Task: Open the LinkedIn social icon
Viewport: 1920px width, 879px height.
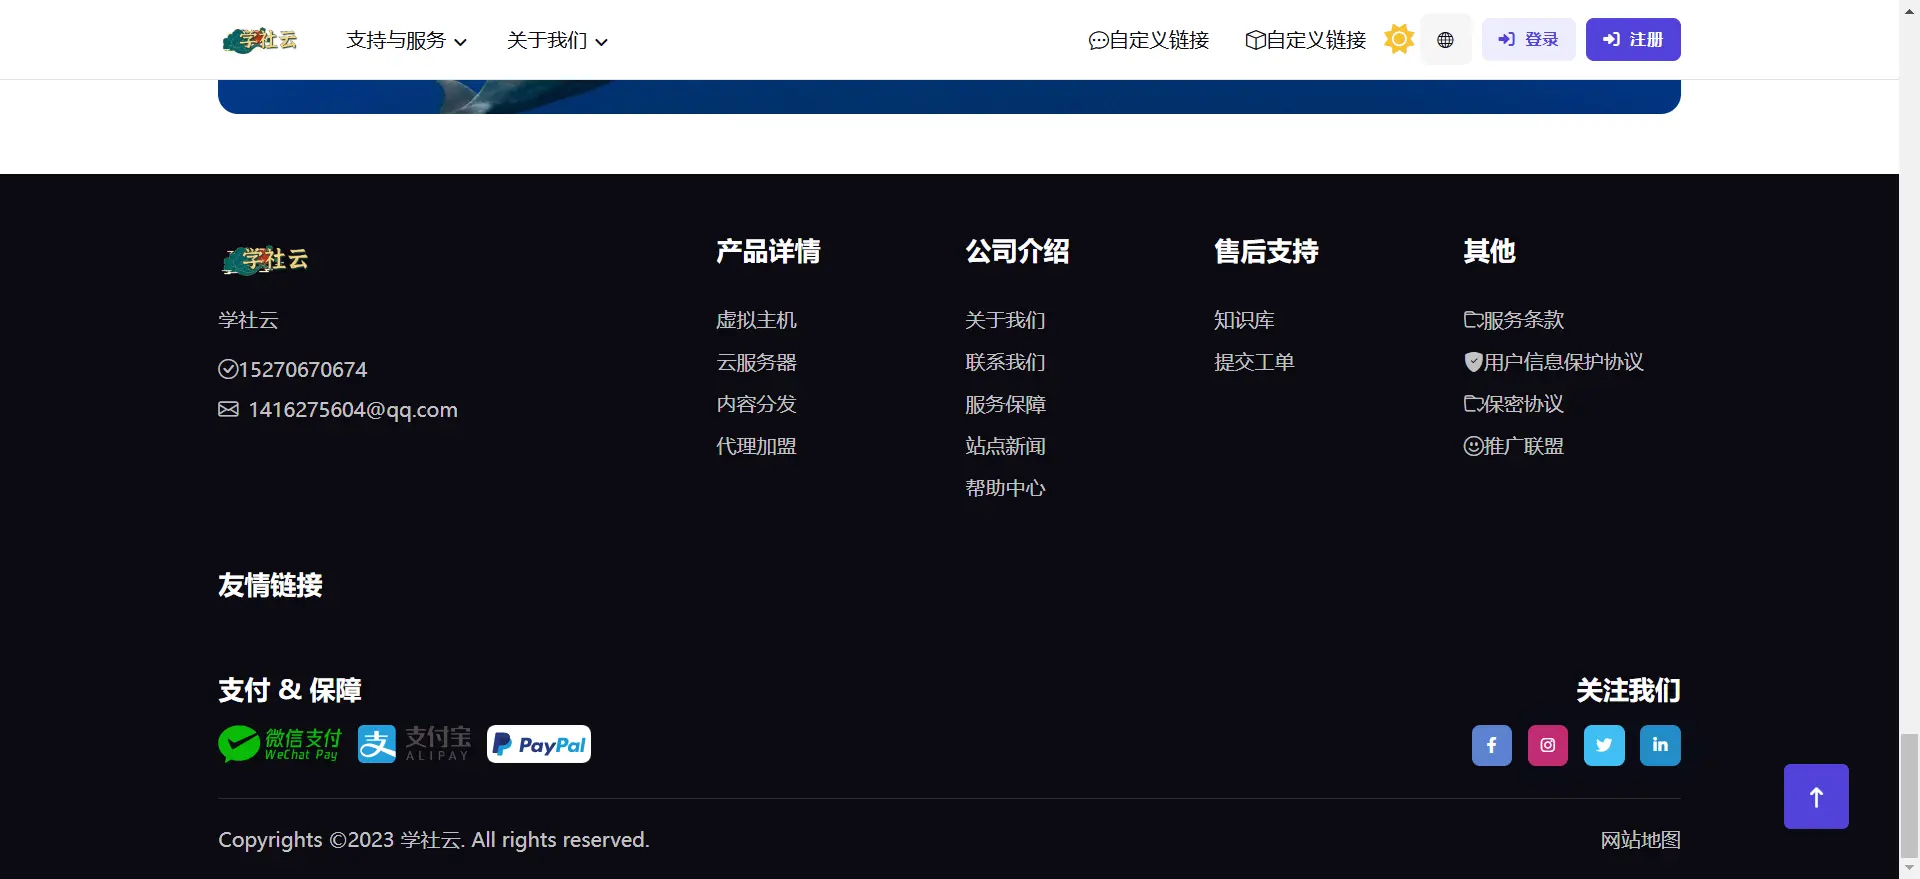Action: (1660, 745)
